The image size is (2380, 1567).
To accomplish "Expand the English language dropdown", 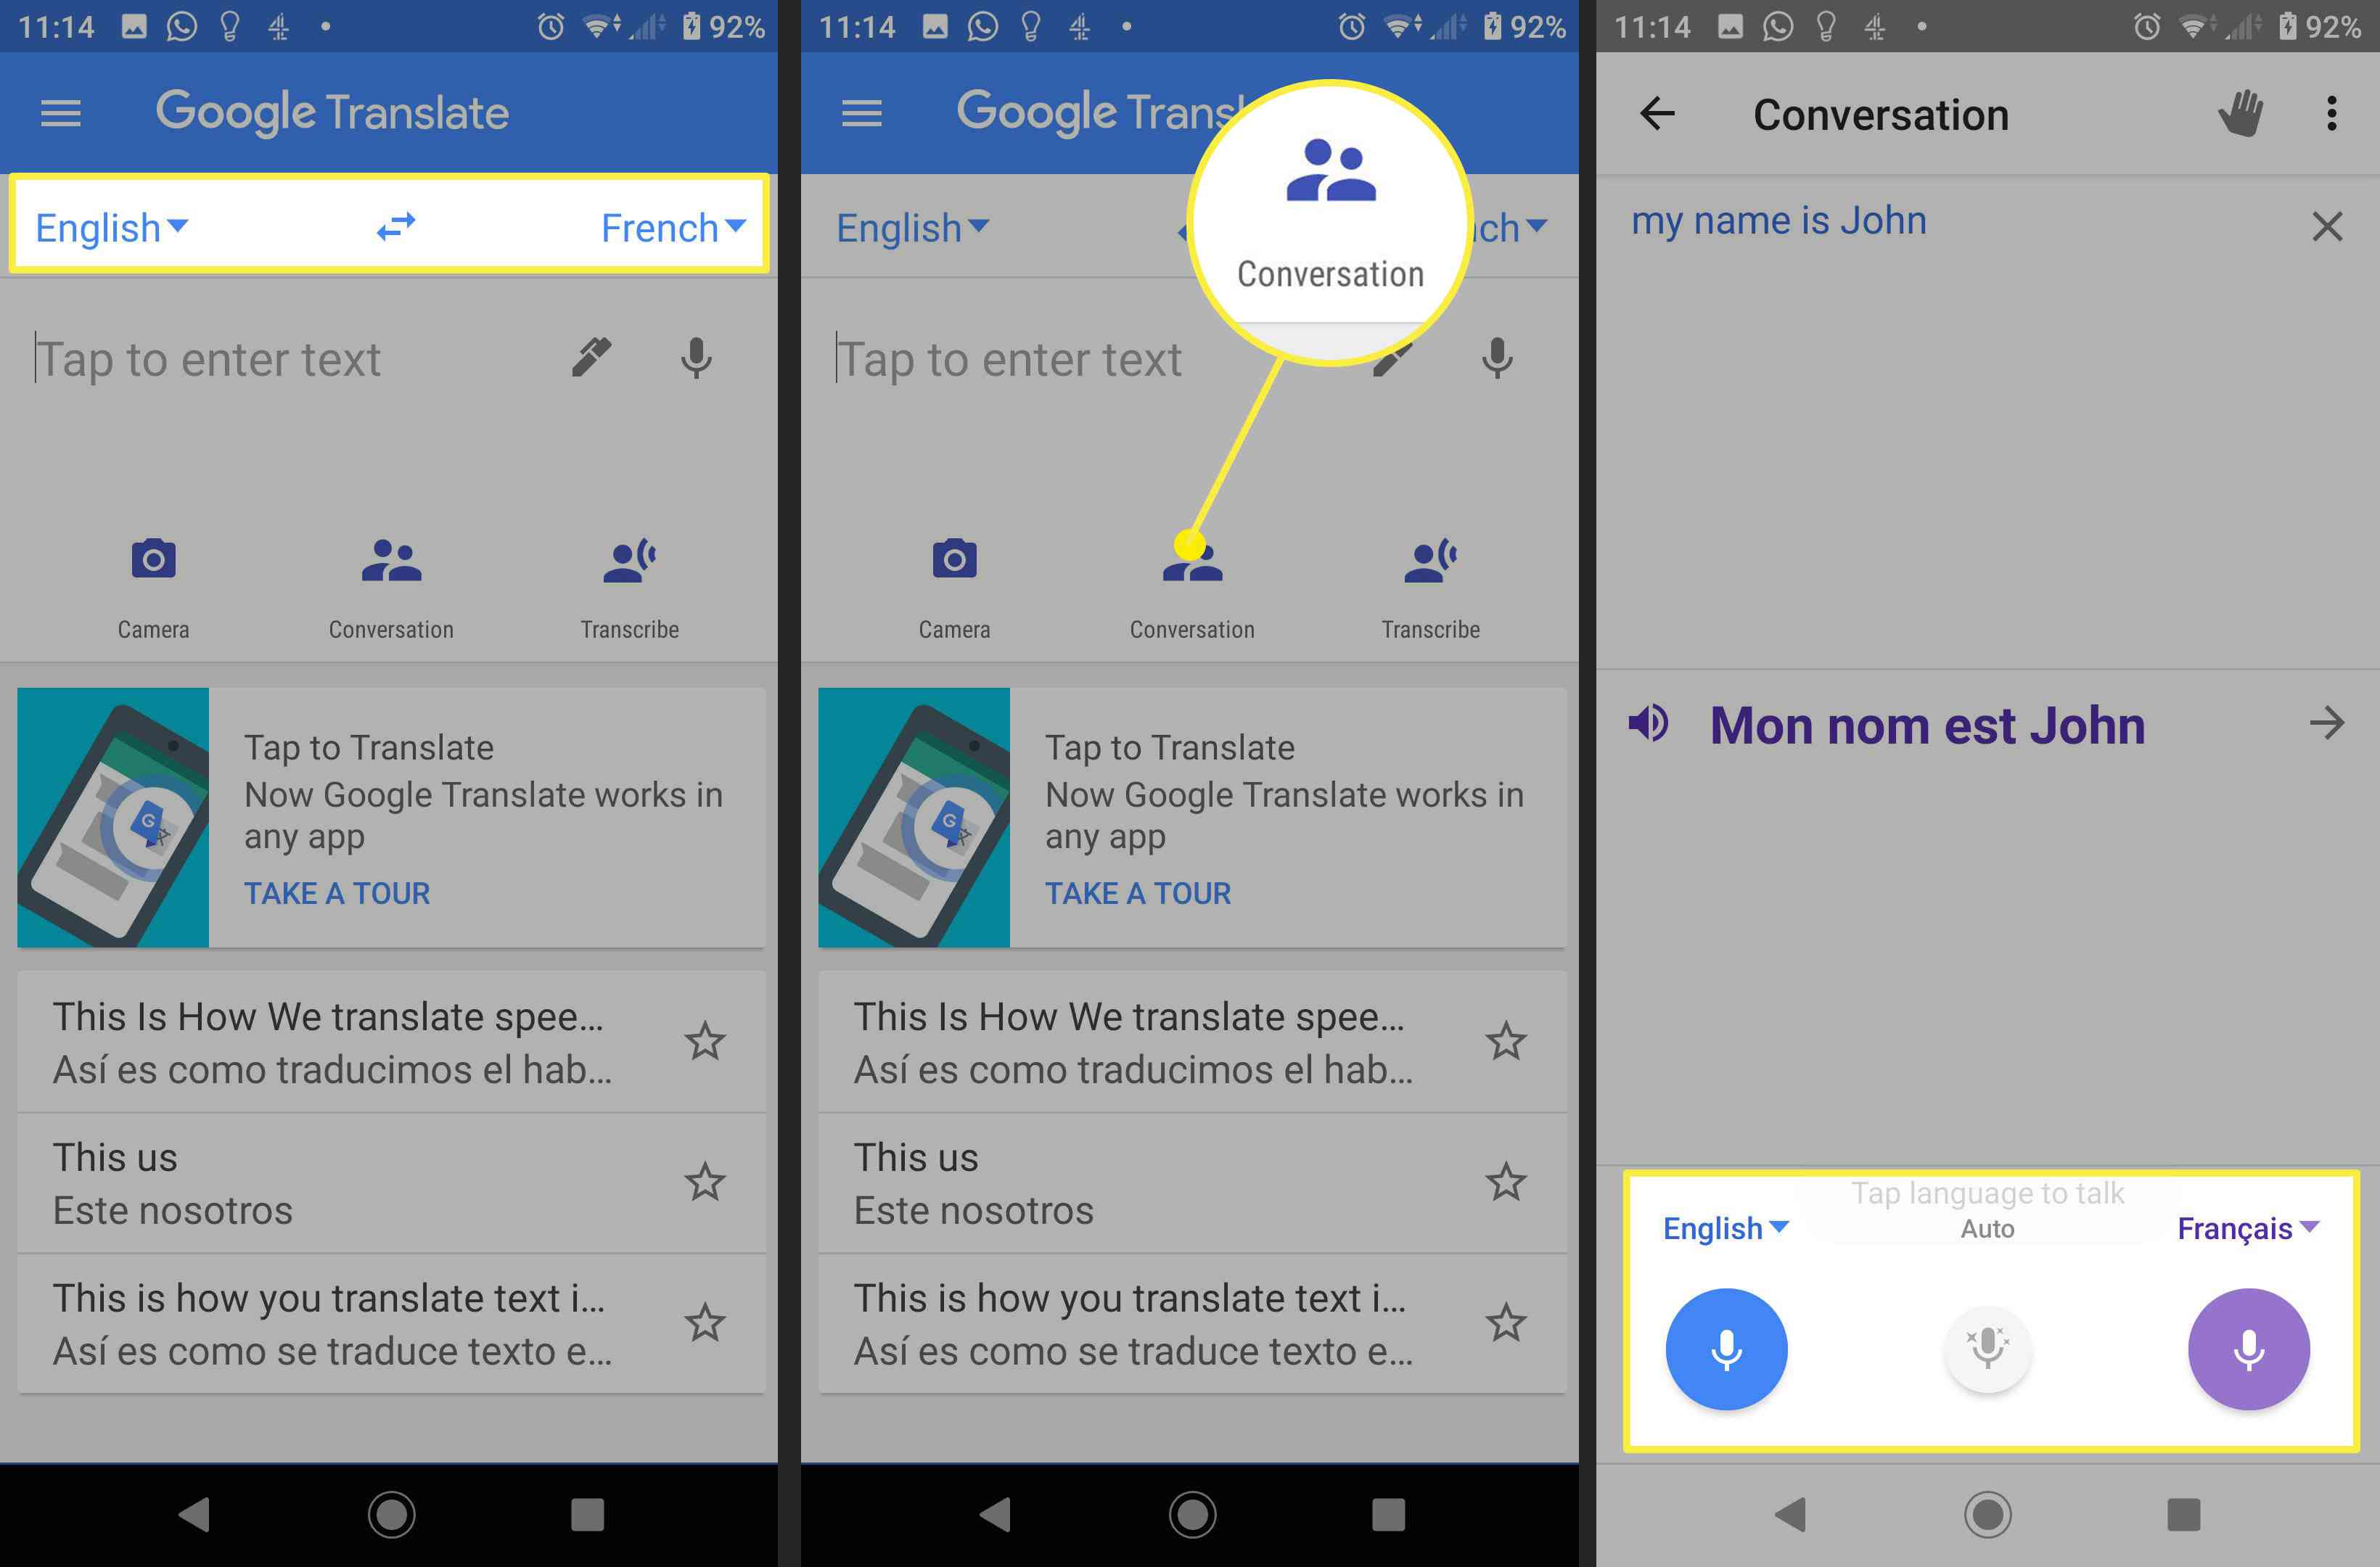I will [115, 227].
